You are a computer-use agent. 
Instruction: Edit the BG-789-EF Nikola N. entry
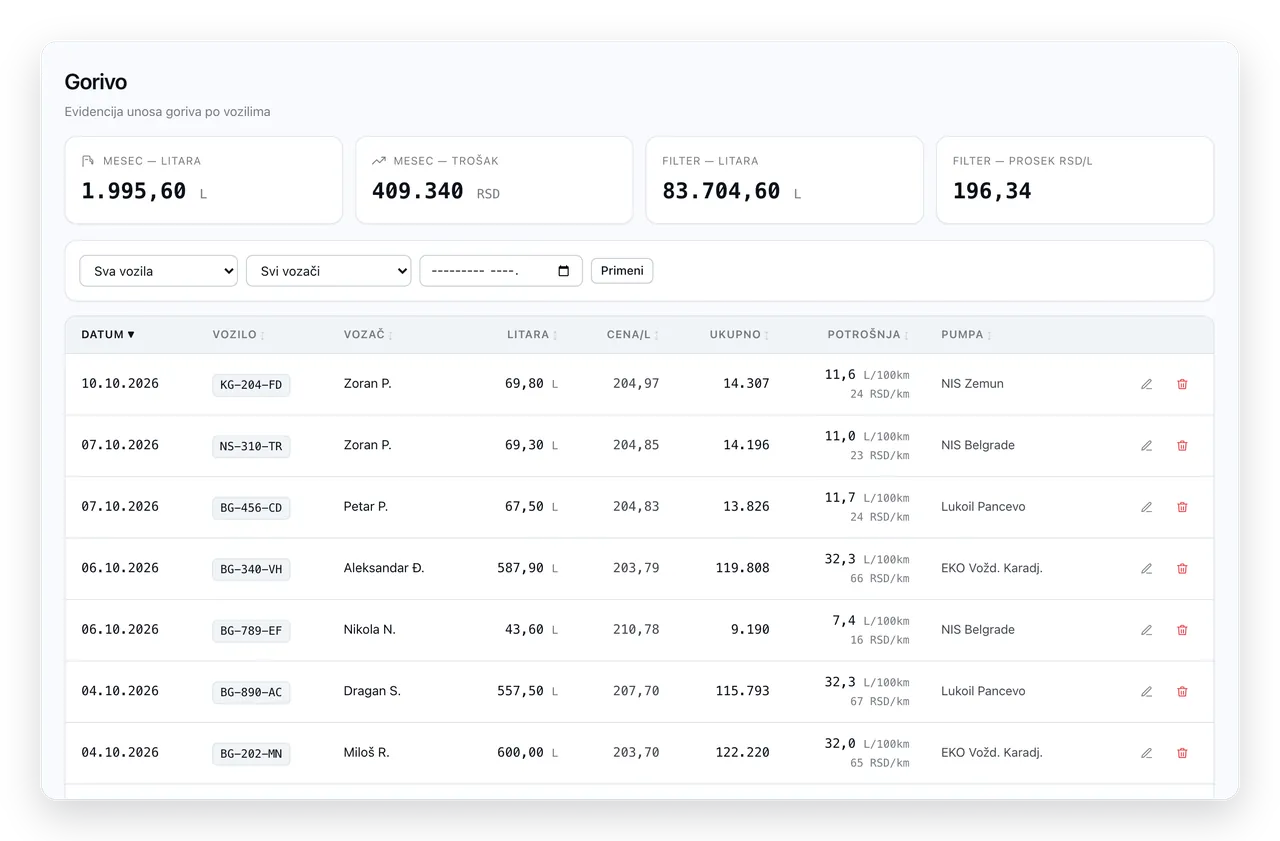1147,630
